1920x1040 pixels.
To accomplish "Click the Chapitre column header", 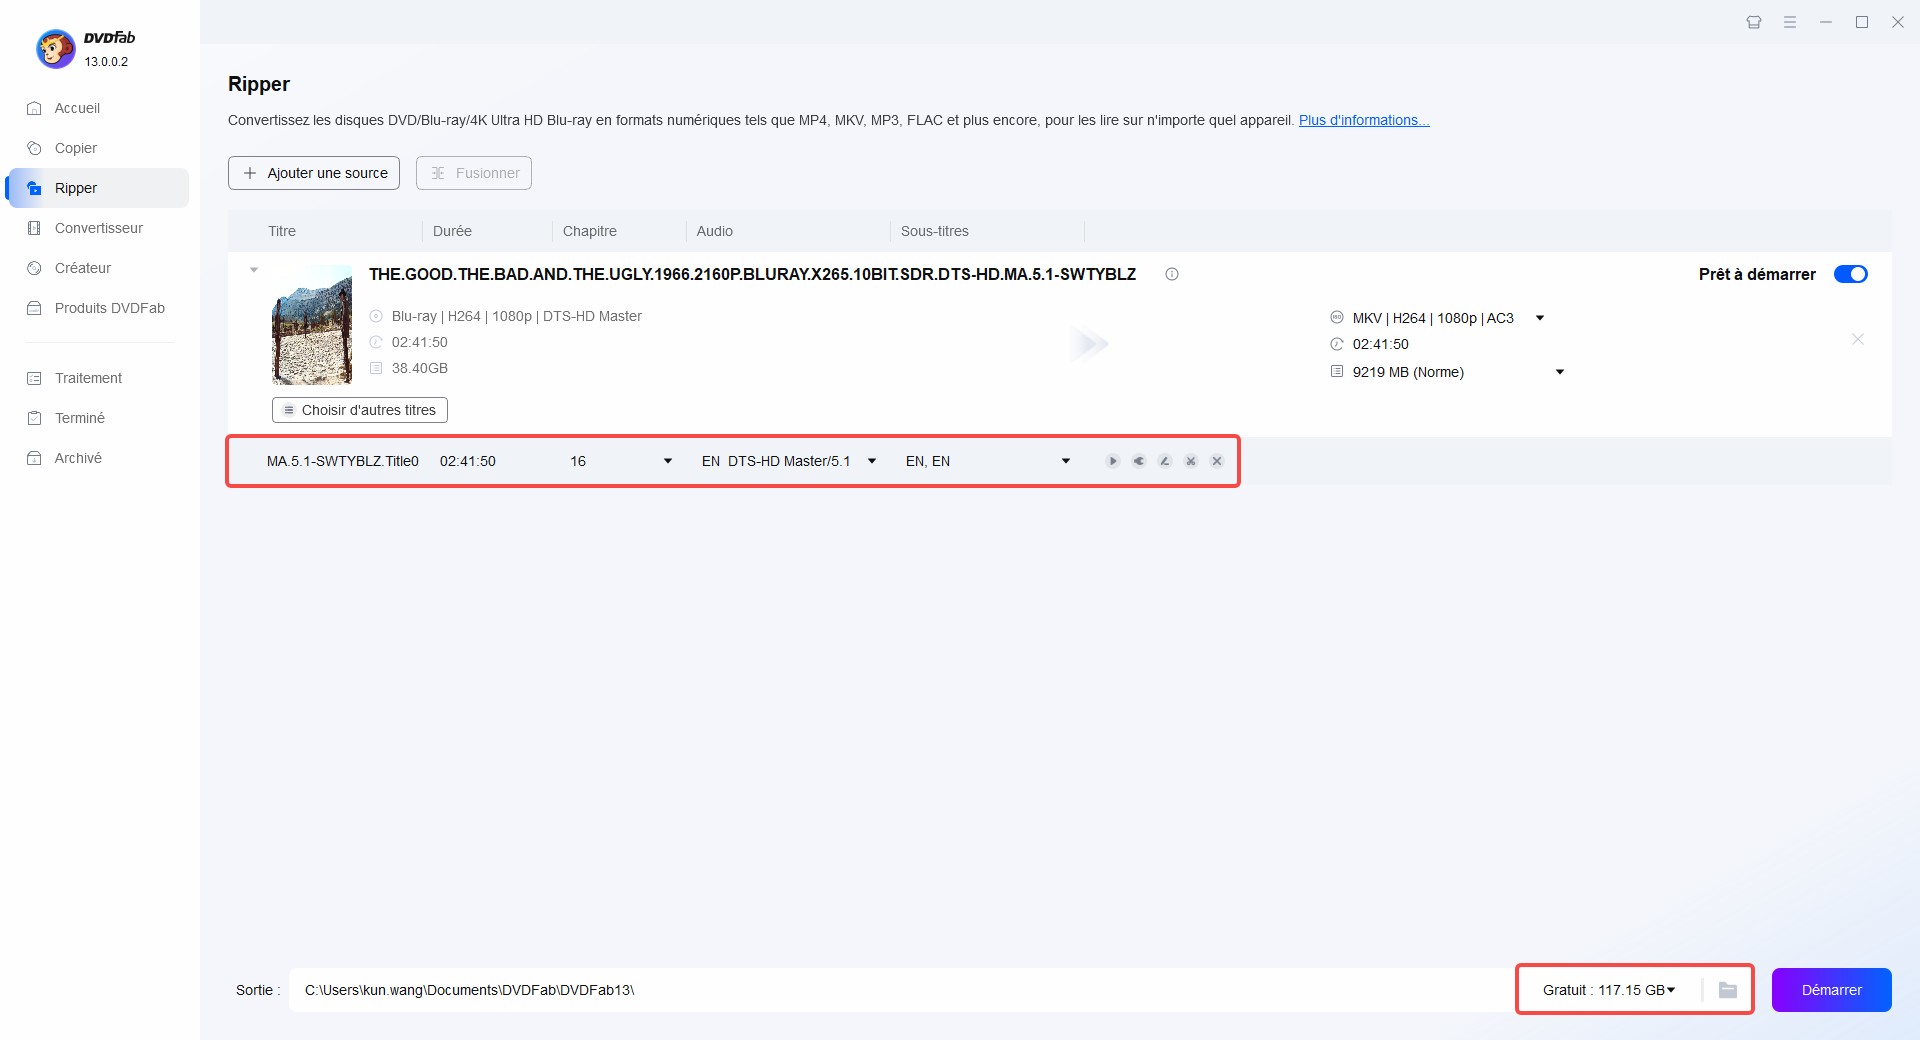I will click(x=590, y=231).
